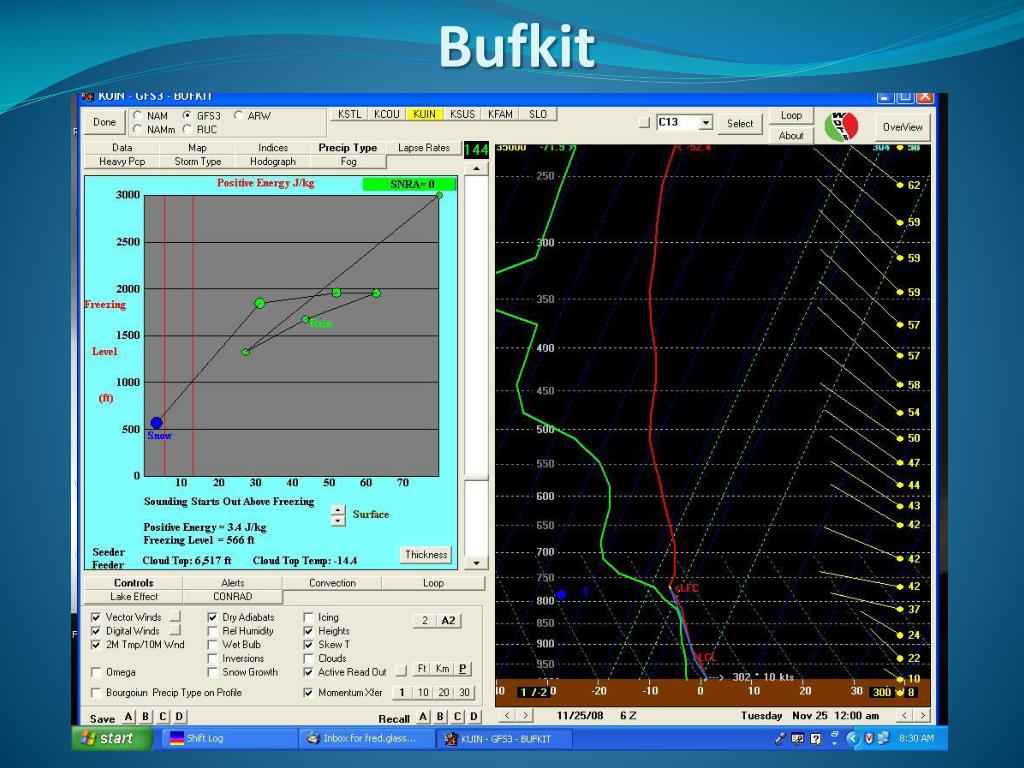Viewport: 1024px width, 768px height.
Task: Switch to the Fog tab
Action: click(x=348, y=161)
